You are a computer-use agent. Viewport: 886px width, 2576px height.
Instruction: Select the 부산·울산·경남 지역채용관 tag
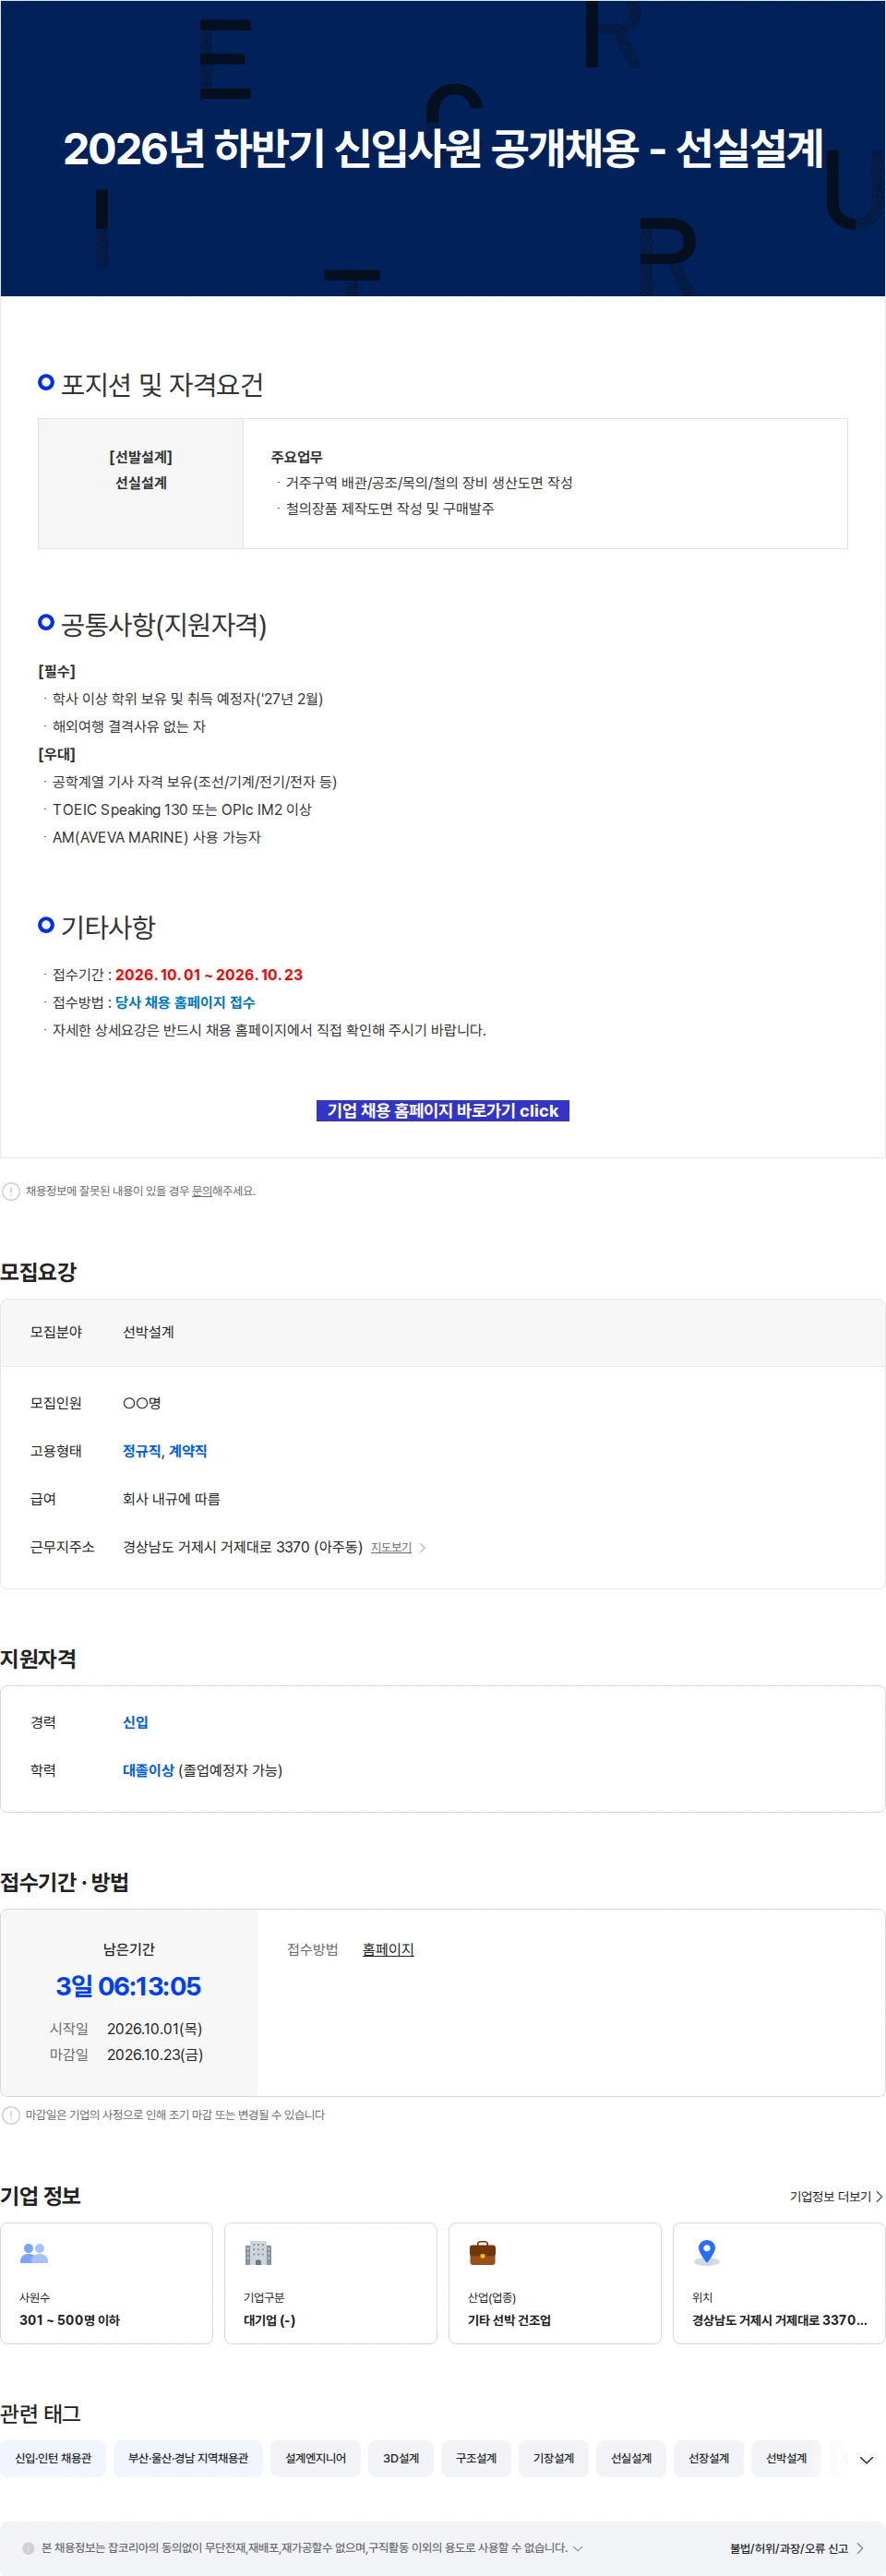(188, 2458)
